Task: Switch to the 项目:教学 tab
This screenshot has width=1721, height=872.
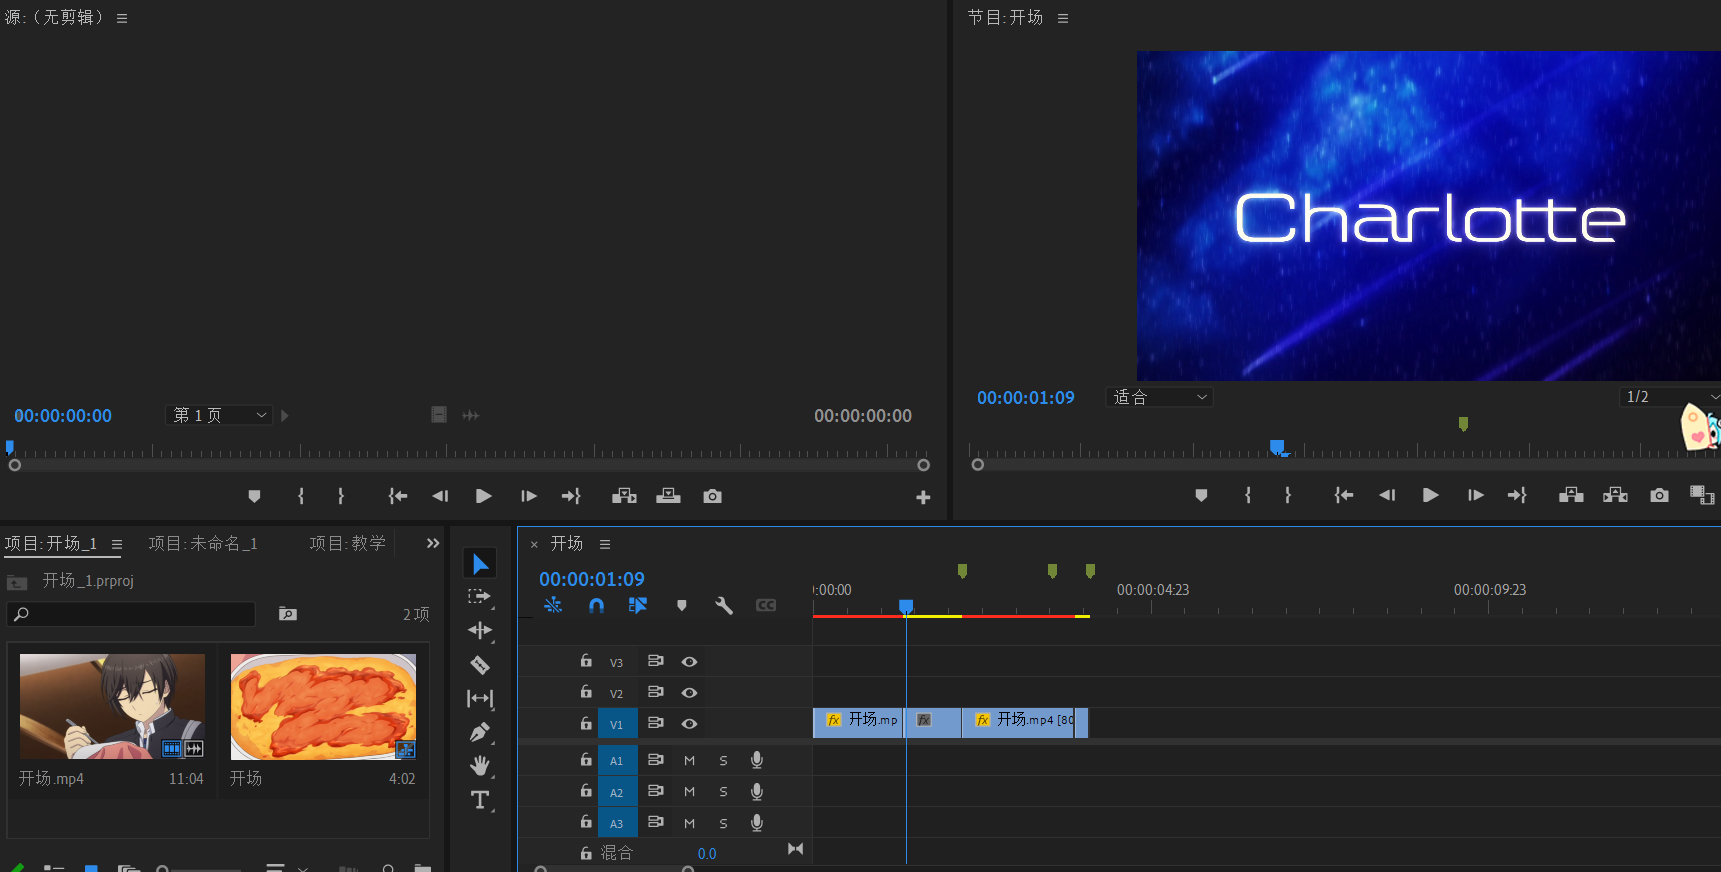Action: 347,543
